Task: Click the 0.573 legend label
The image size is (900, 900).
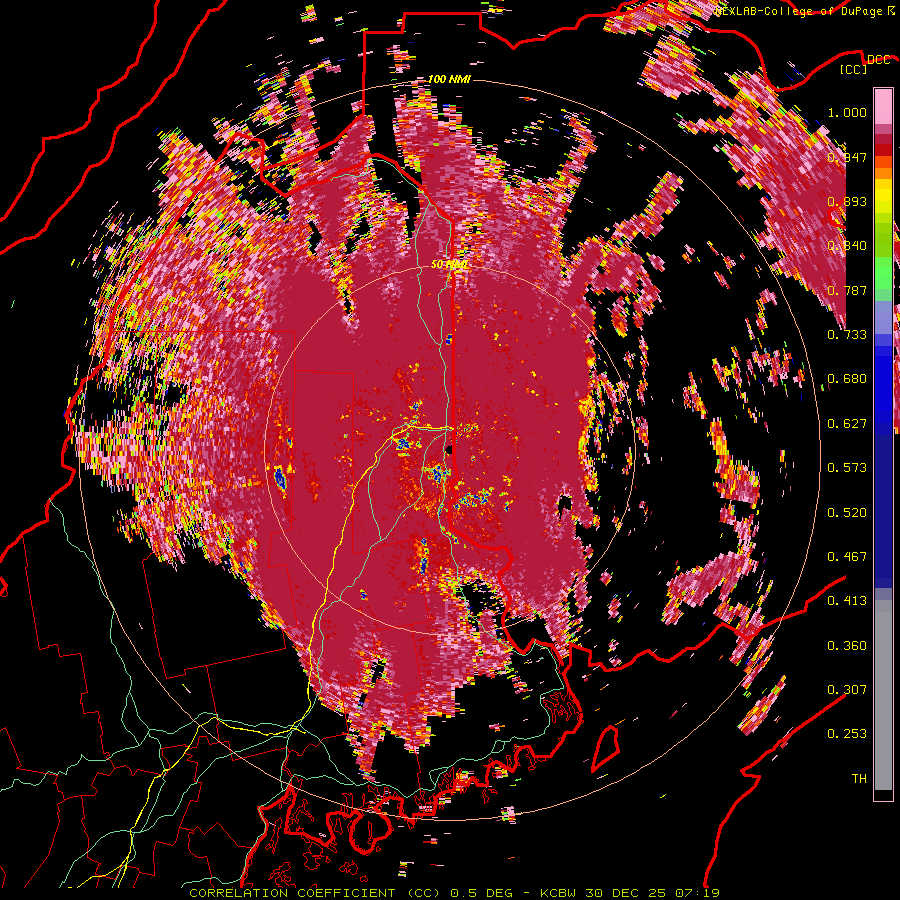Action: [847, 468]
